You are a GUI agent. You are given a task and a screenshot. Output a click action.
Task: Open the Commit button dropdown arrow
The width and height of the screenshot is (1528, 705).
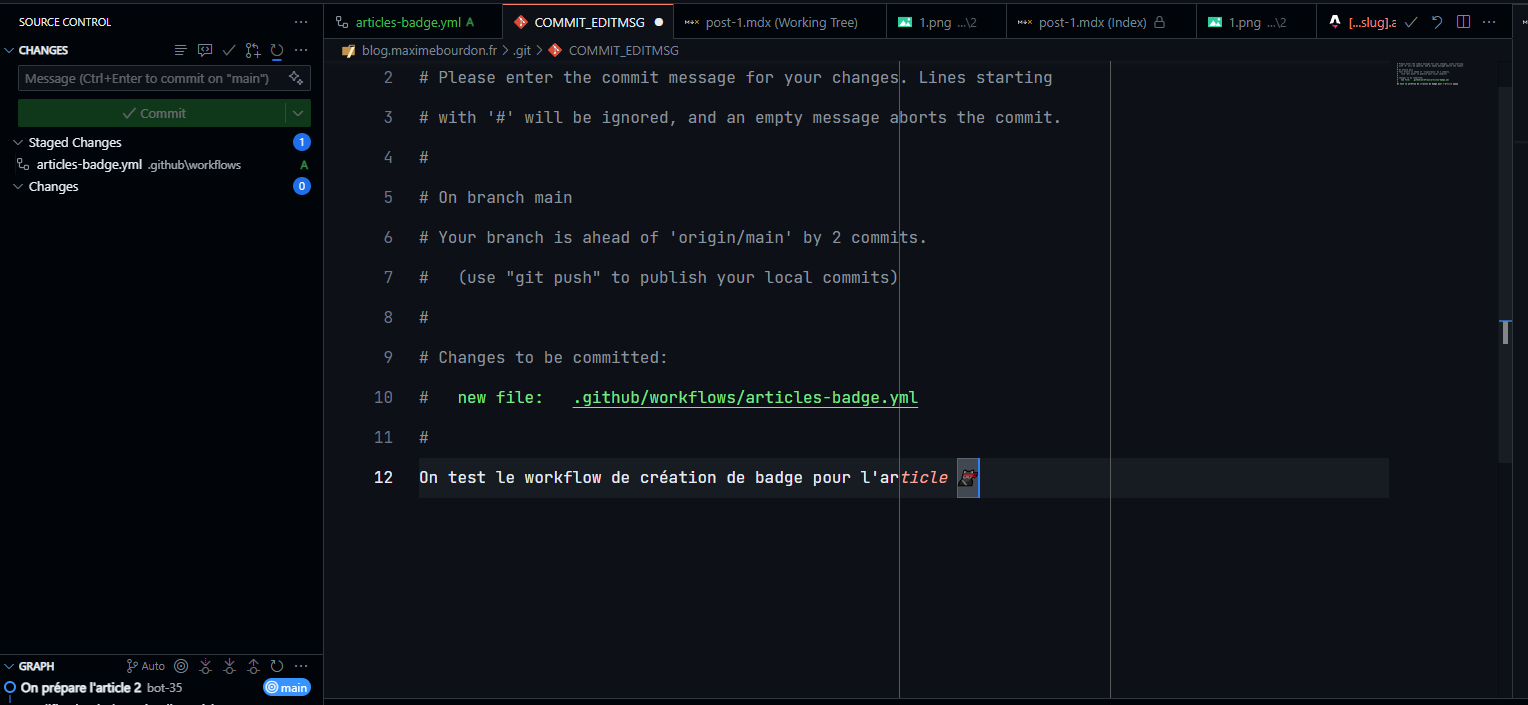point(297,113)
